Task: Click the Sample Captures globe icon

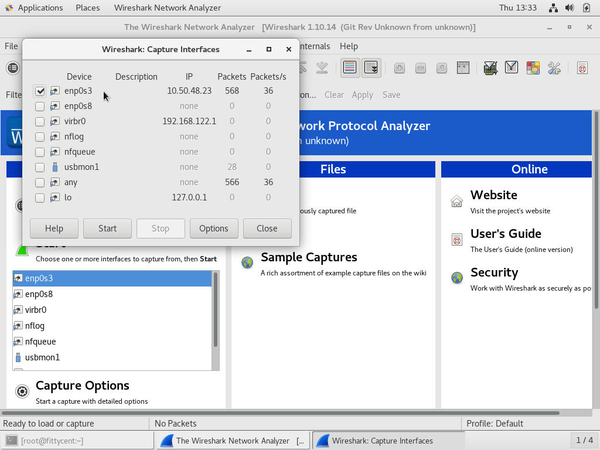Action: click(247, 262)
